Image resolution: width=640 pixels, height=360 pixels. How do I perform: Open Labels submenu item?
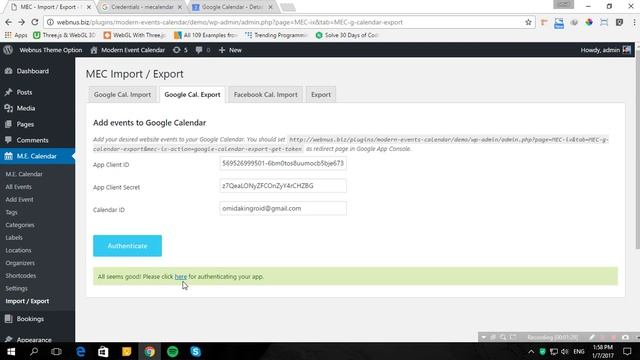click(14, 238)
